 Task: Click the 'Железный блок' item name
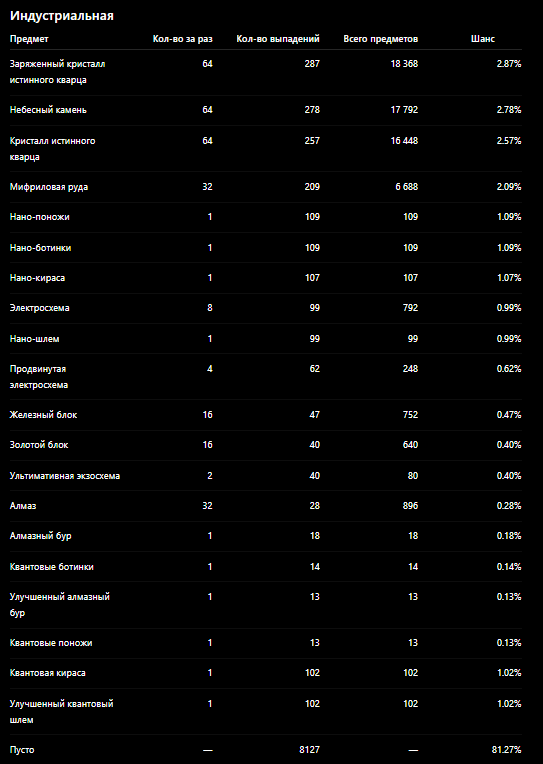tap(43, 415)
